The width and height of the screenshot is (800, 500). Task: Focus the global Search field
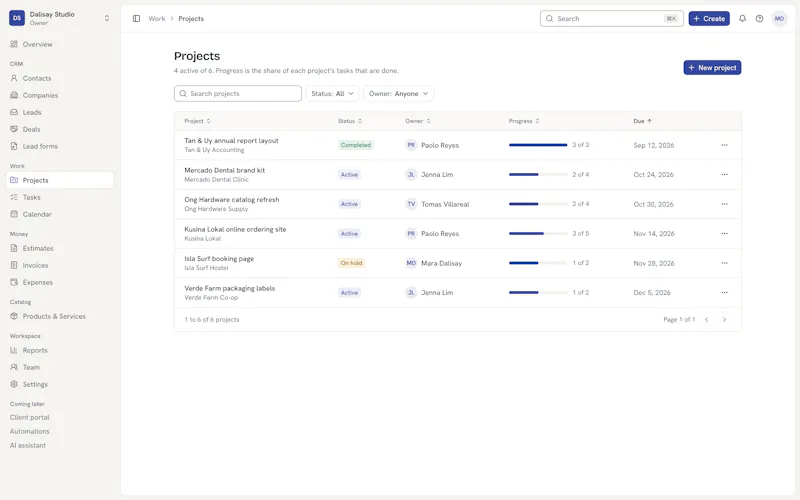point(611,18)
